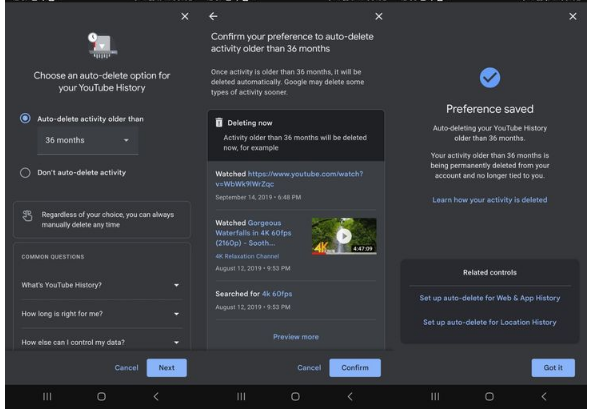Tap home icon under the options screen
This screenshot has width=592, height=415.
[x=101, y=396]
